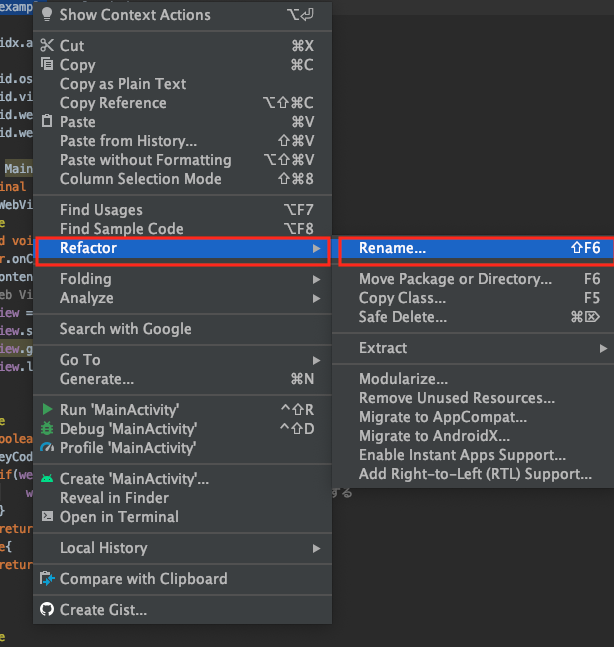Debug 'MainActivity' from the menu
Viewport: 614px width, 647px height.
pos(182,429)
